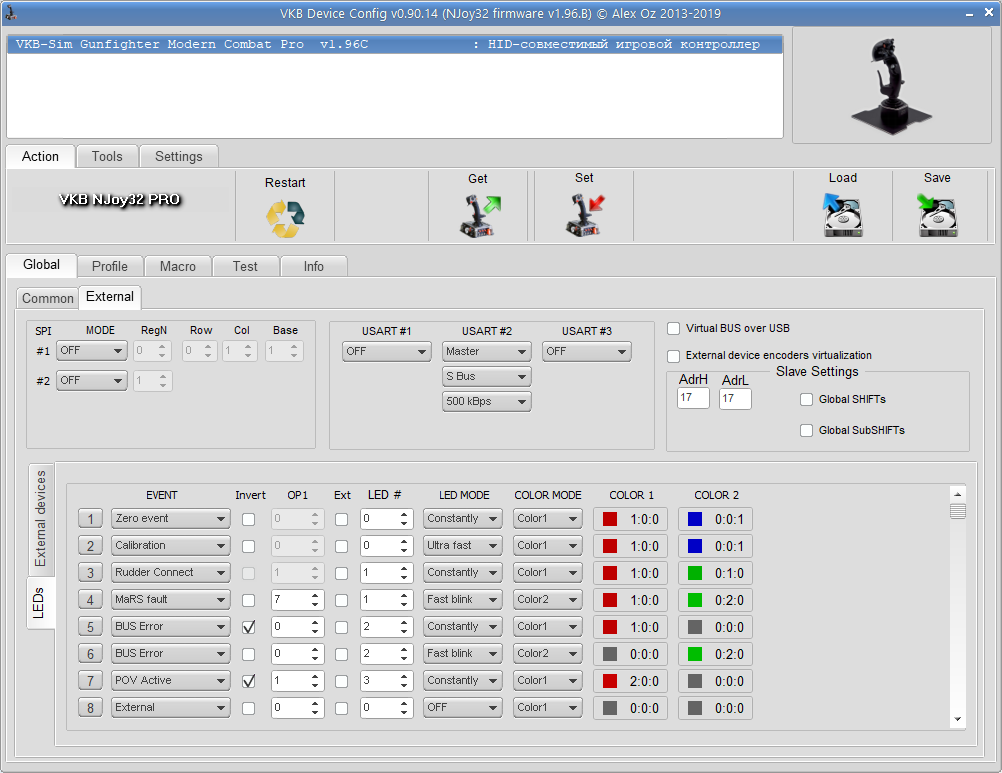Screen dimensions: 1002x773
Task: Click red COLOR 1 swatch for Zero event
Action: [x=610, y=519]
